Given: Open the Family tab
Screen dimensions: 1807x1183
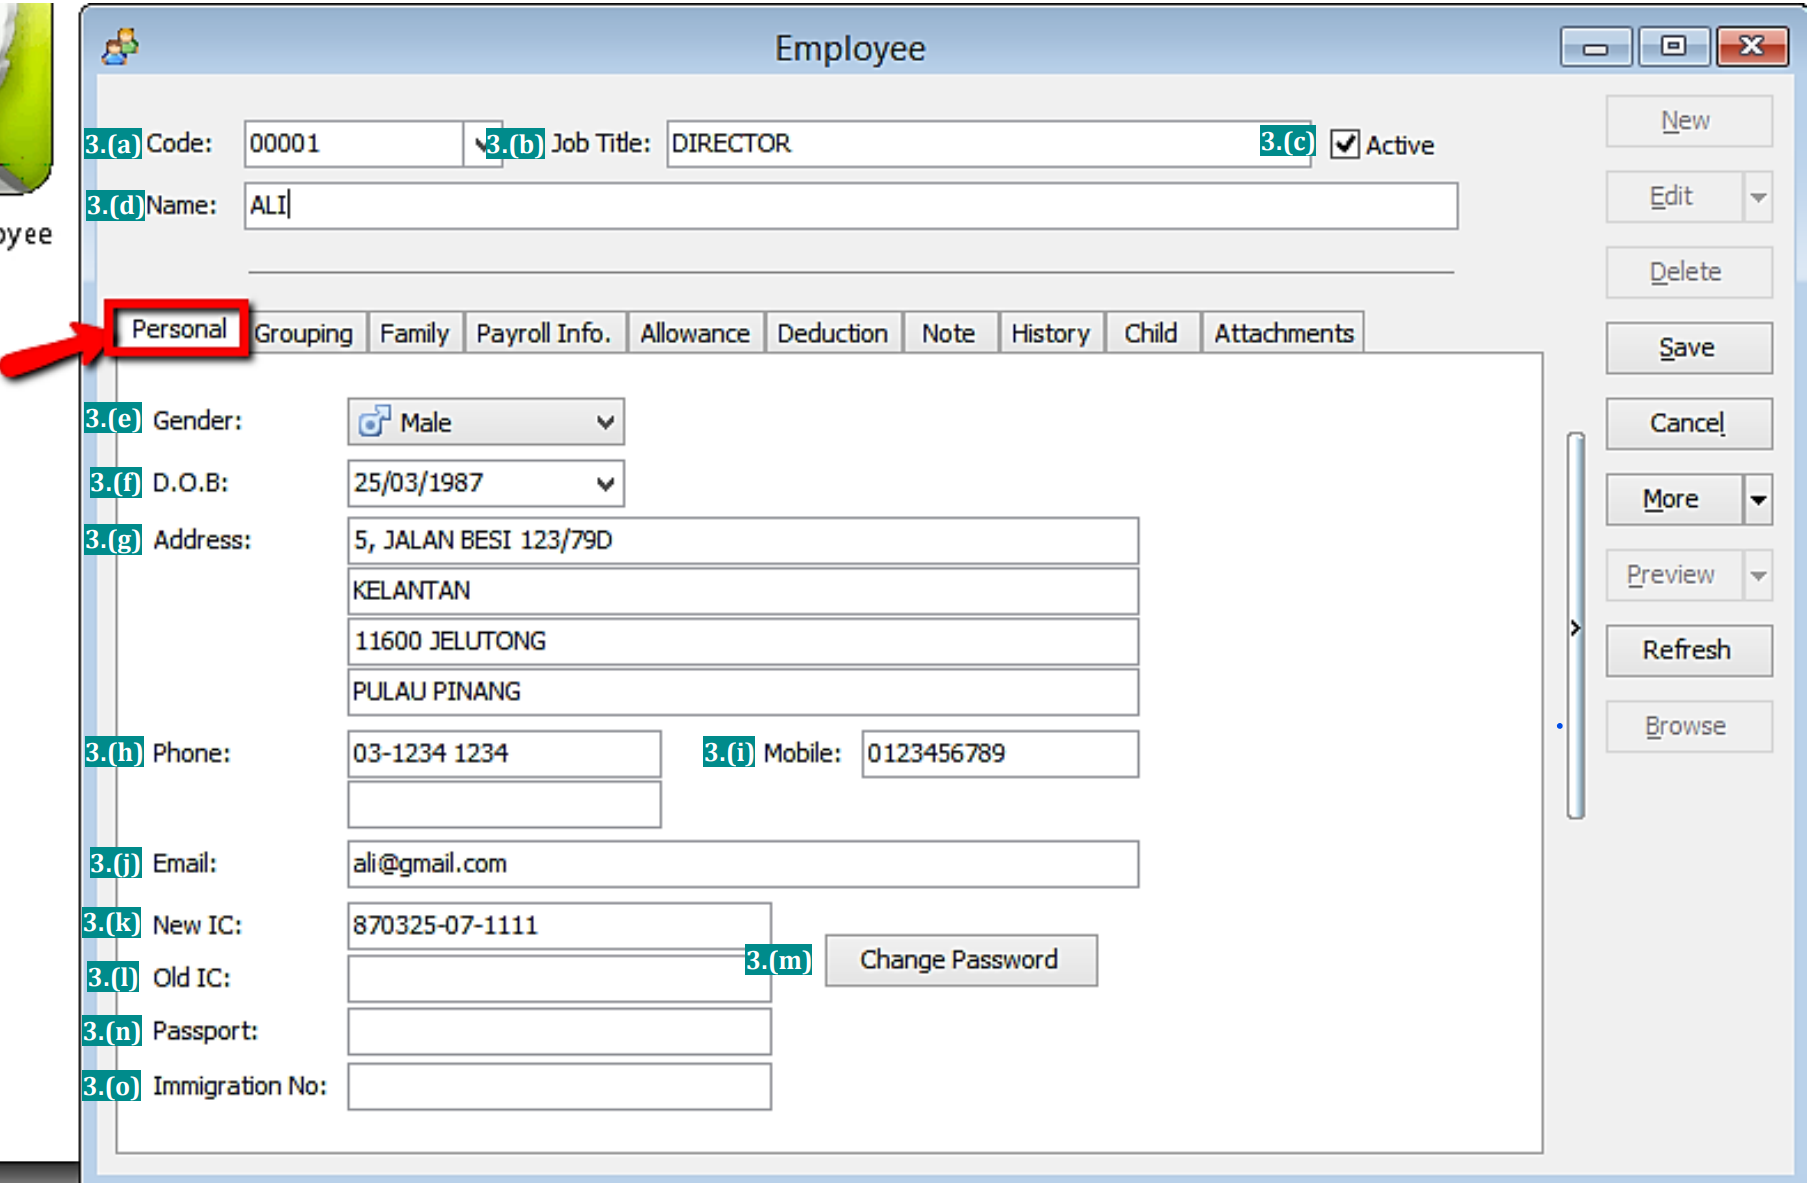Looking at the screenshot, I should 415,333.
